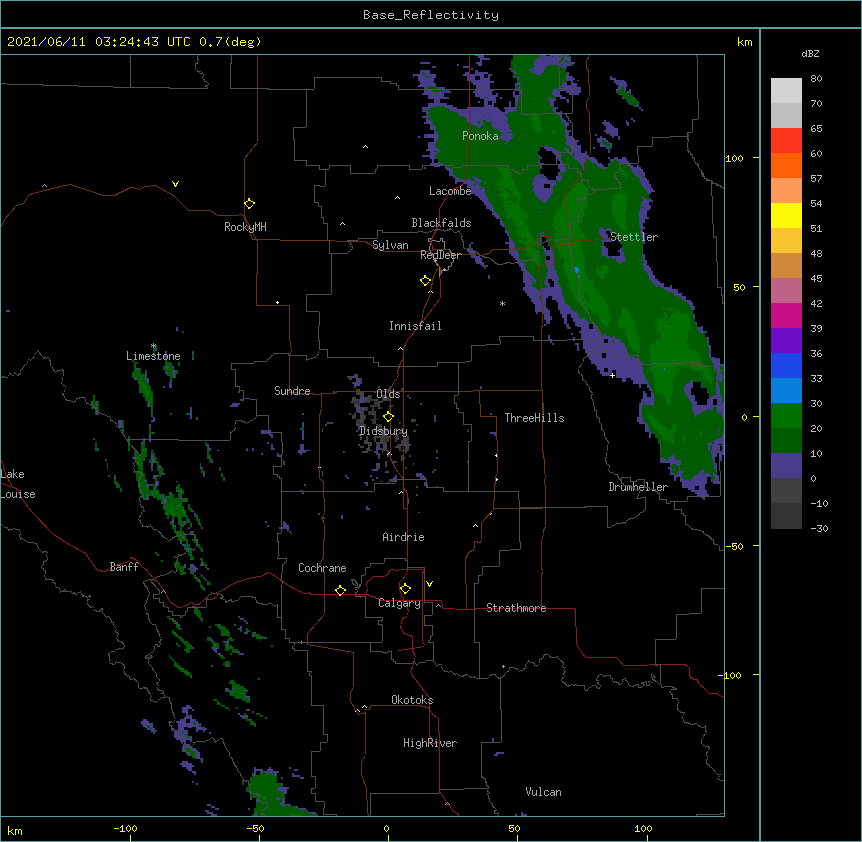Image resolution: width=862 pixels, height=842 pixels.
Task: Click the yellow diamond marker below Olds
Action: point(388,417)
